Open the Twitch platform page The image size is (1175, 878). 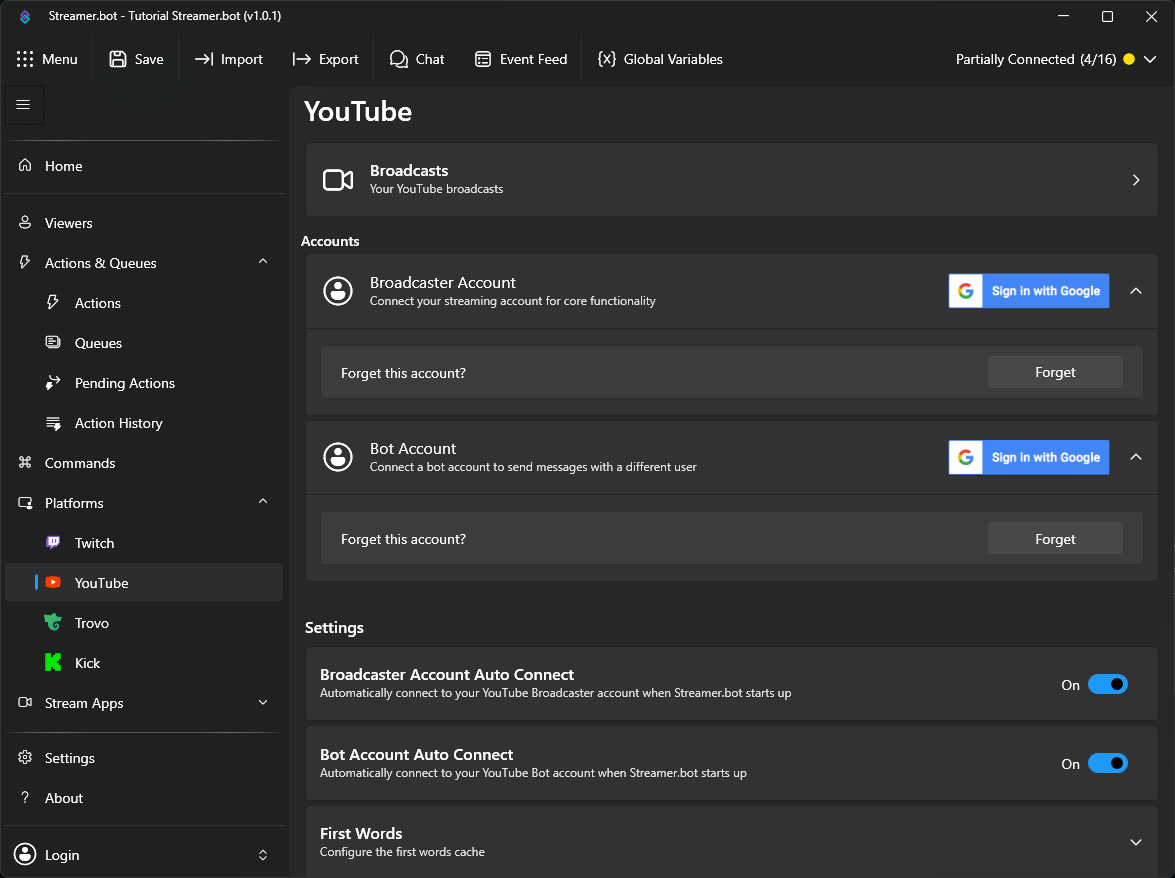[94, 543]
